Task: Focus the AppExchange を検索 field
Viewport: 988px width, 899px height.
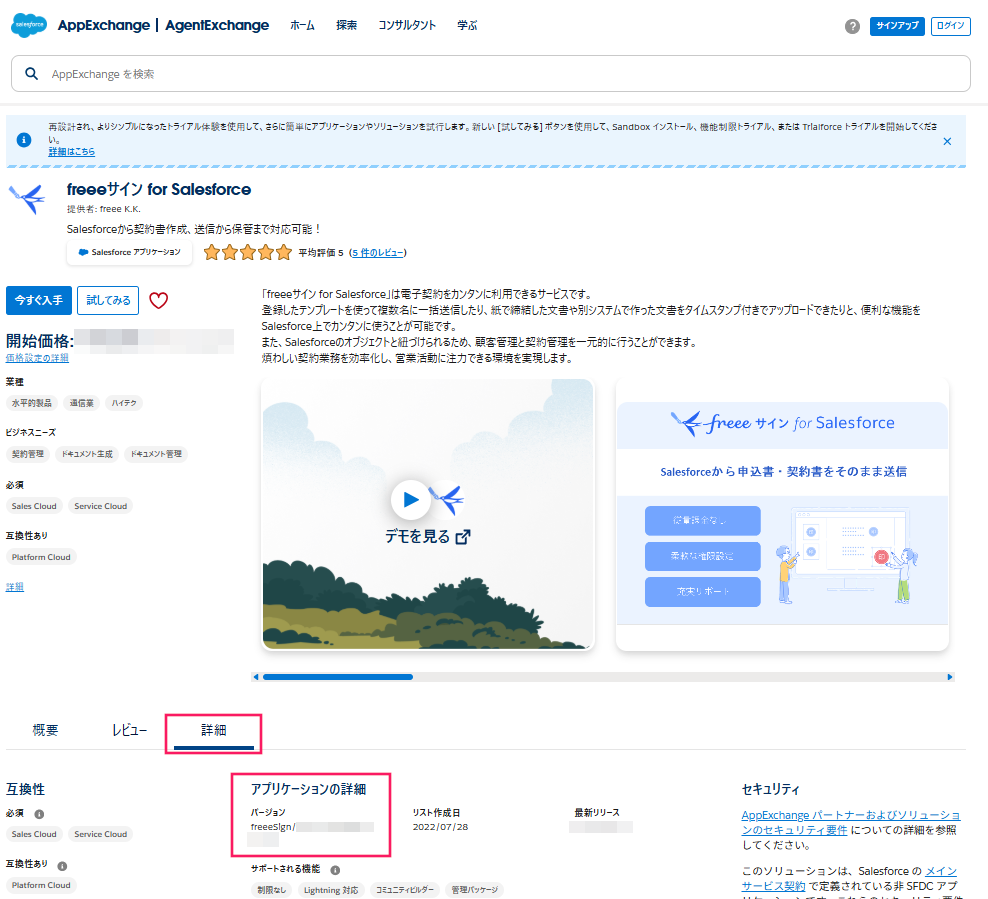Action: (491, 74)
